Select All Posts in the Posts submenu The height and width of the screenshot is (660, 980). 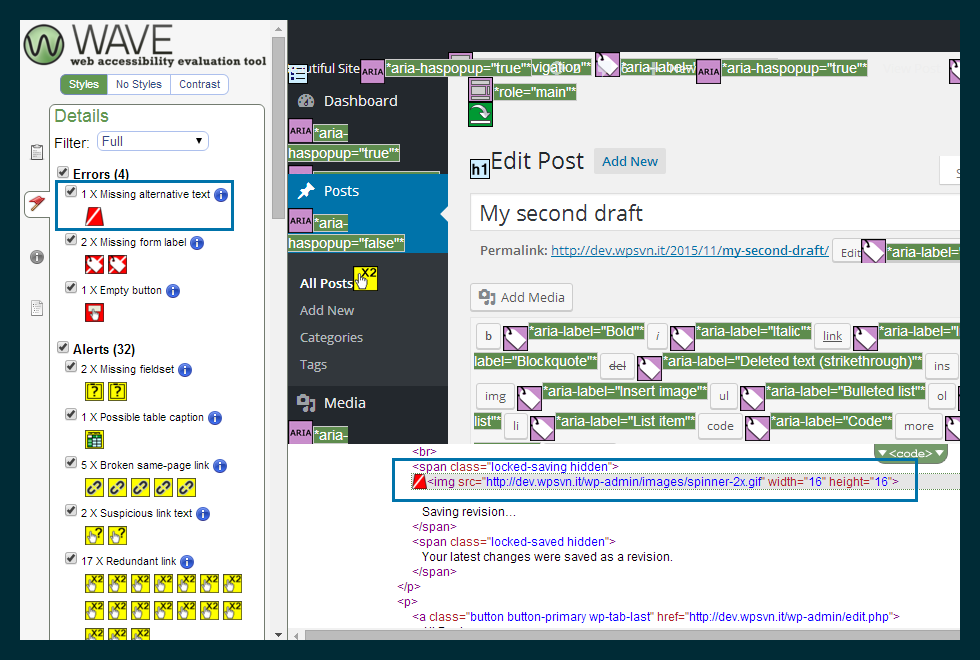(x=326, y=284)
